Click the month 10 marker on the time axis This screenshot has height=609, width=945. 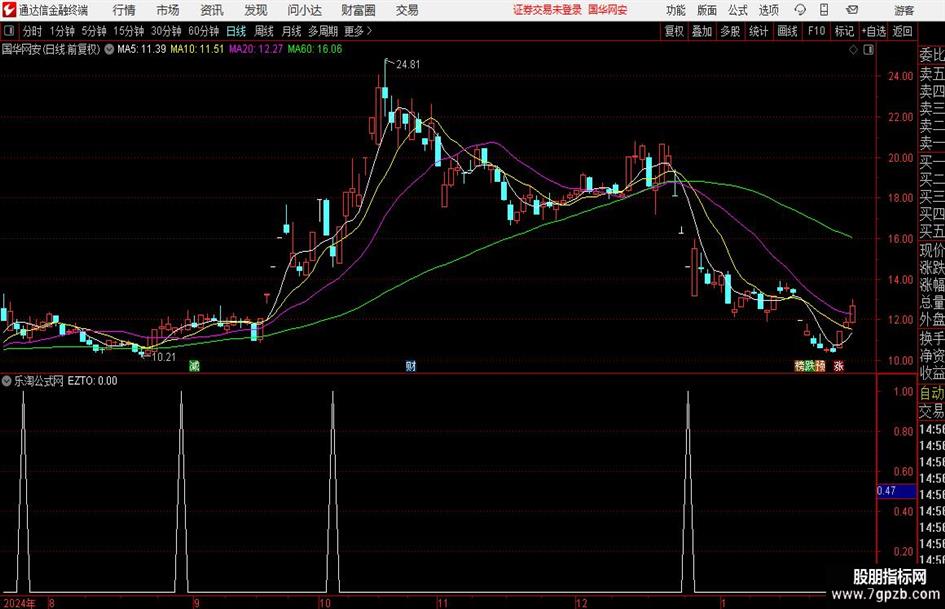(x=325, y=603)
